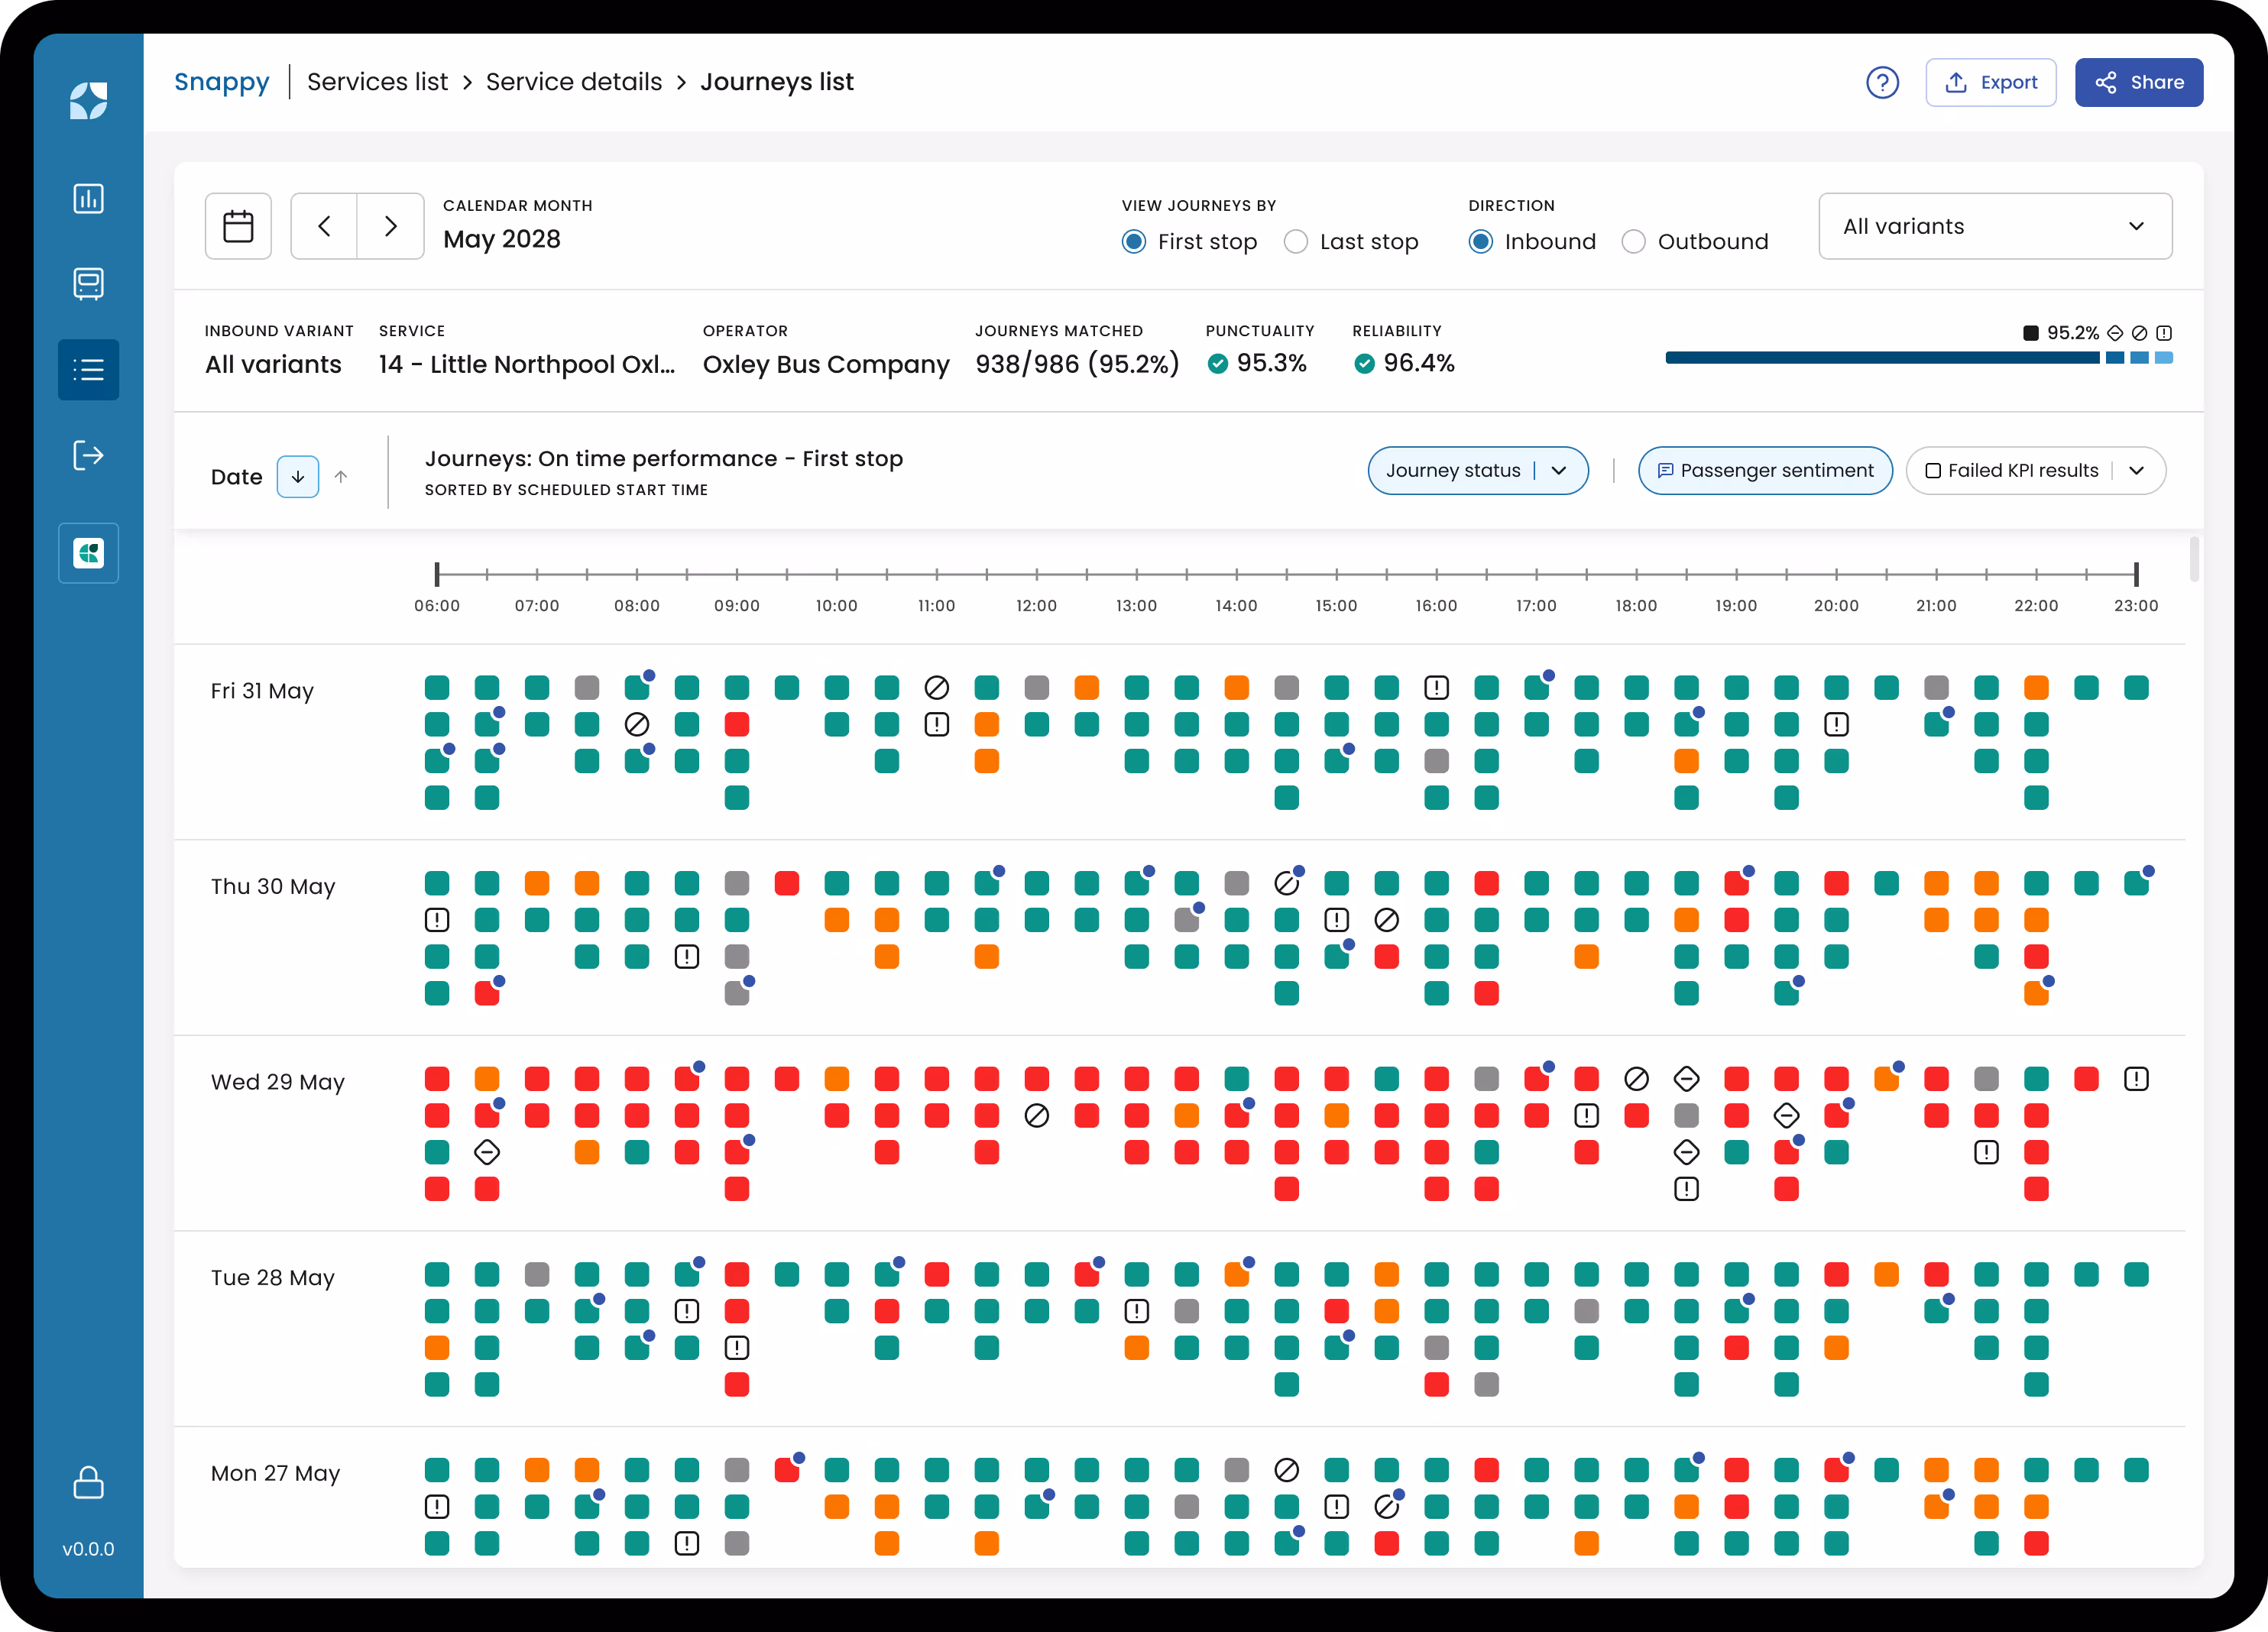This screenshot has height=1632, width=2268.
Task: Select the Last stop radio button
Action: (x=1296, y=242)
